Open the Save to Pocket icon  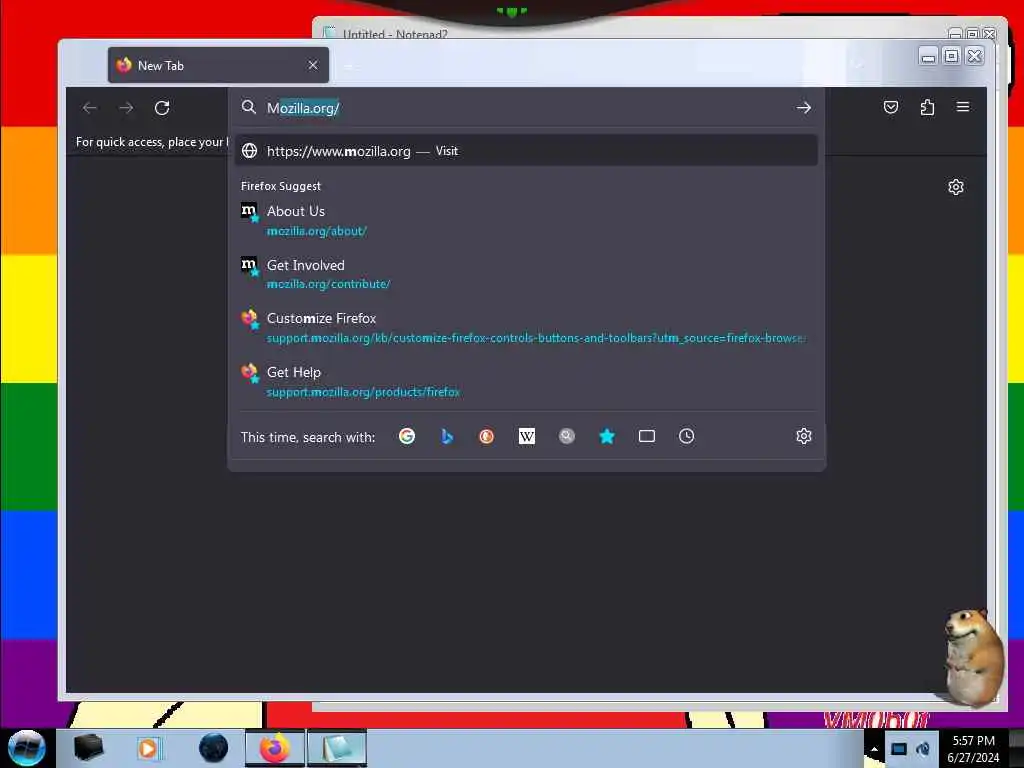click(891, 107)
